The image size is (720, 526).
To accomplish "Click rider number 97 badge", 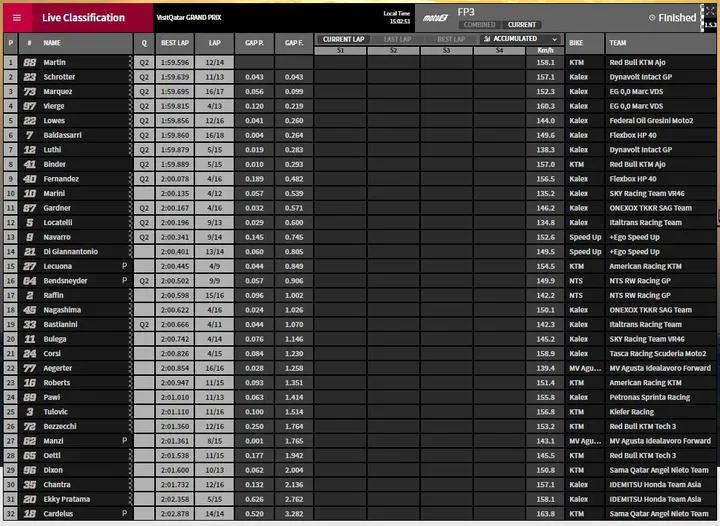I will pyautogui.click(x=30, y=106).
